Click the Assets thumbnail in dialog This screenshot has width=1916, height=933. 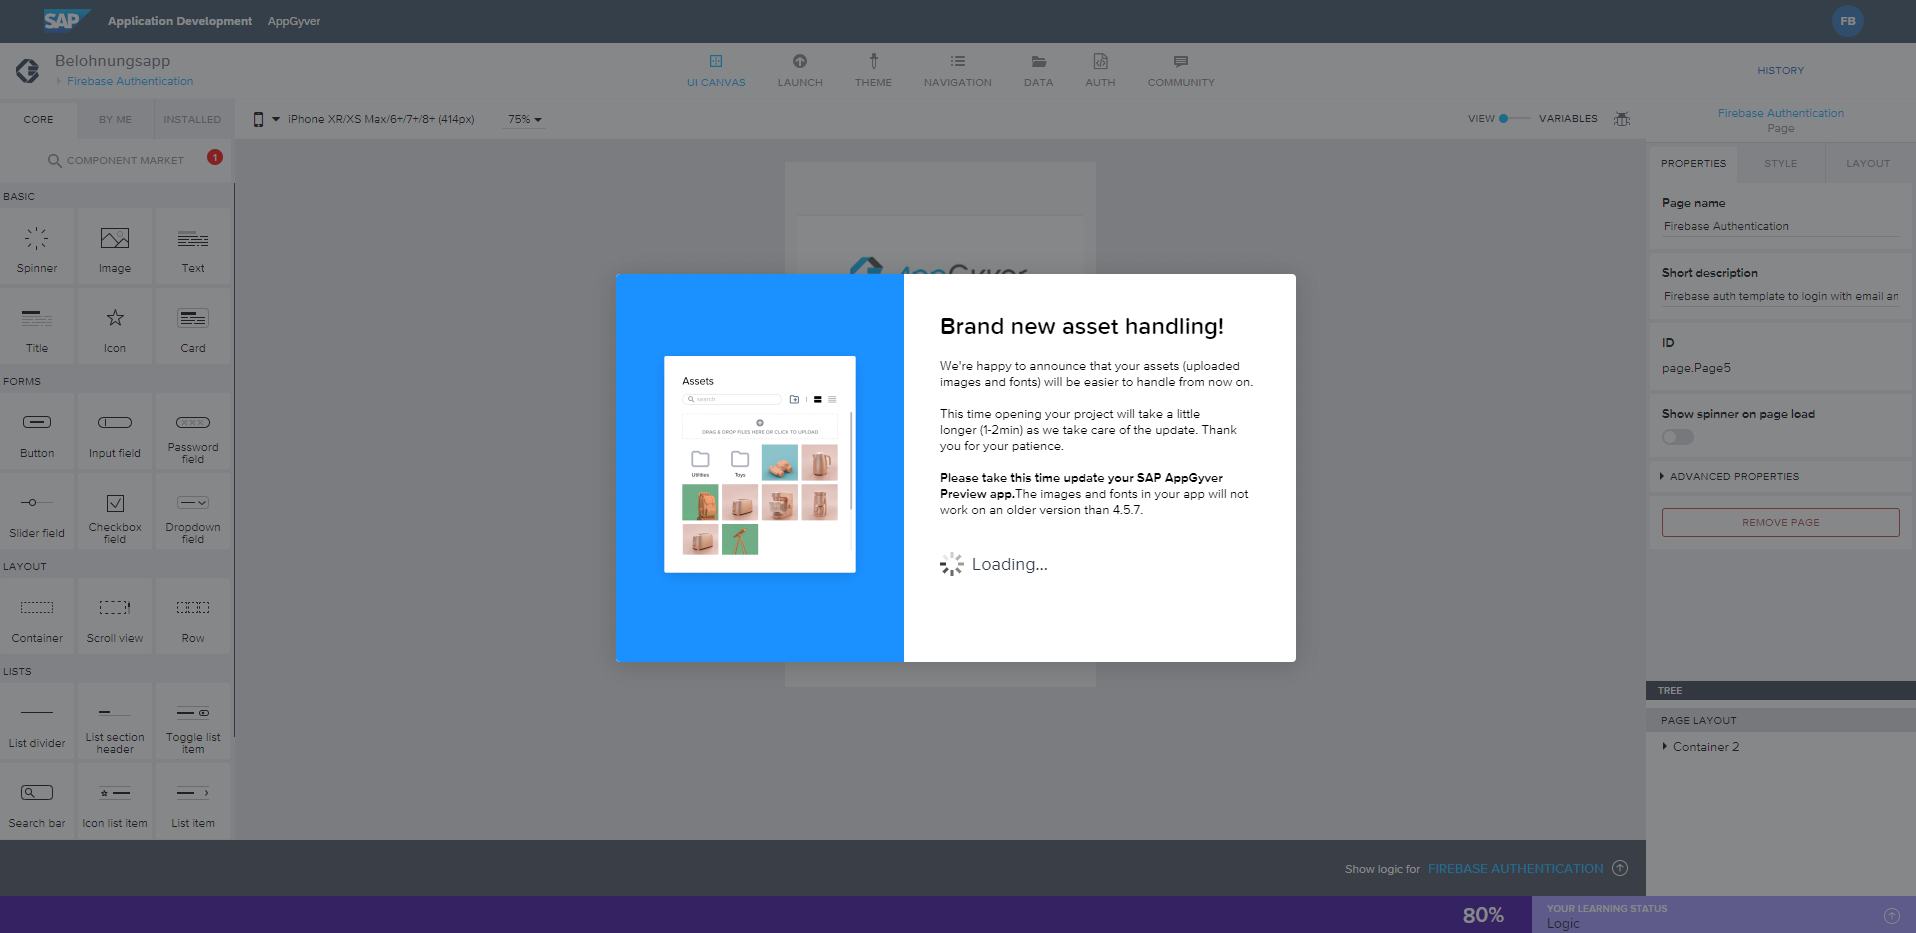coord(760,464)
